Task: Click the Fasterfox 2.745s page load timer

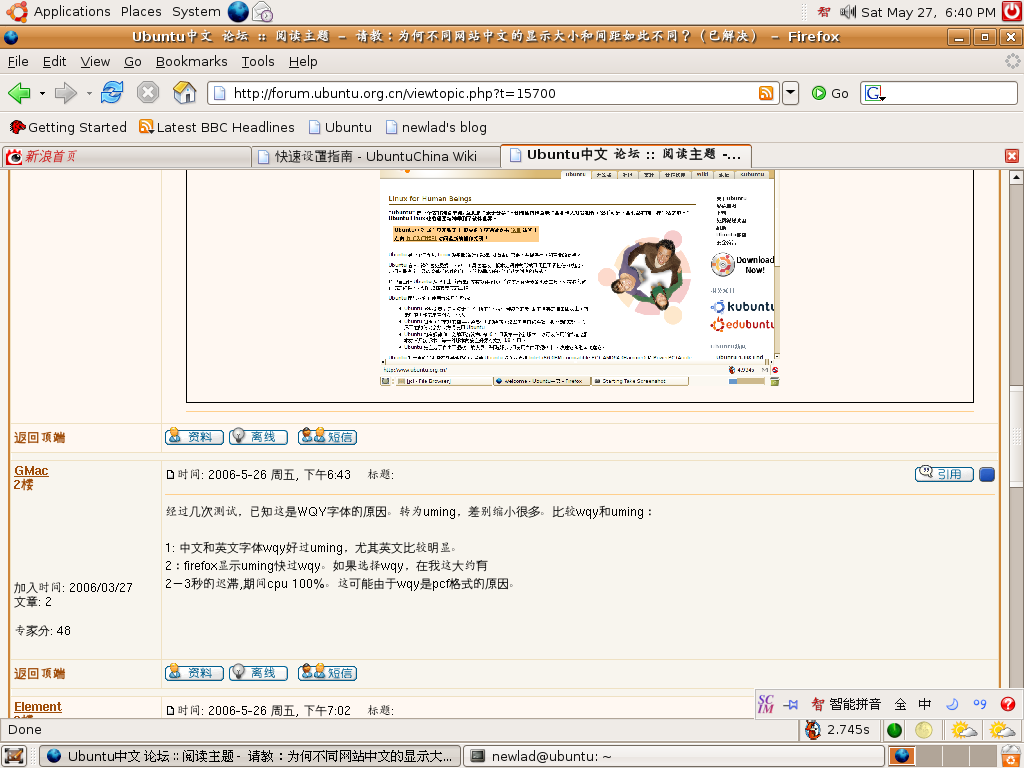Action: pyautogui.click(x=838, y=729)
